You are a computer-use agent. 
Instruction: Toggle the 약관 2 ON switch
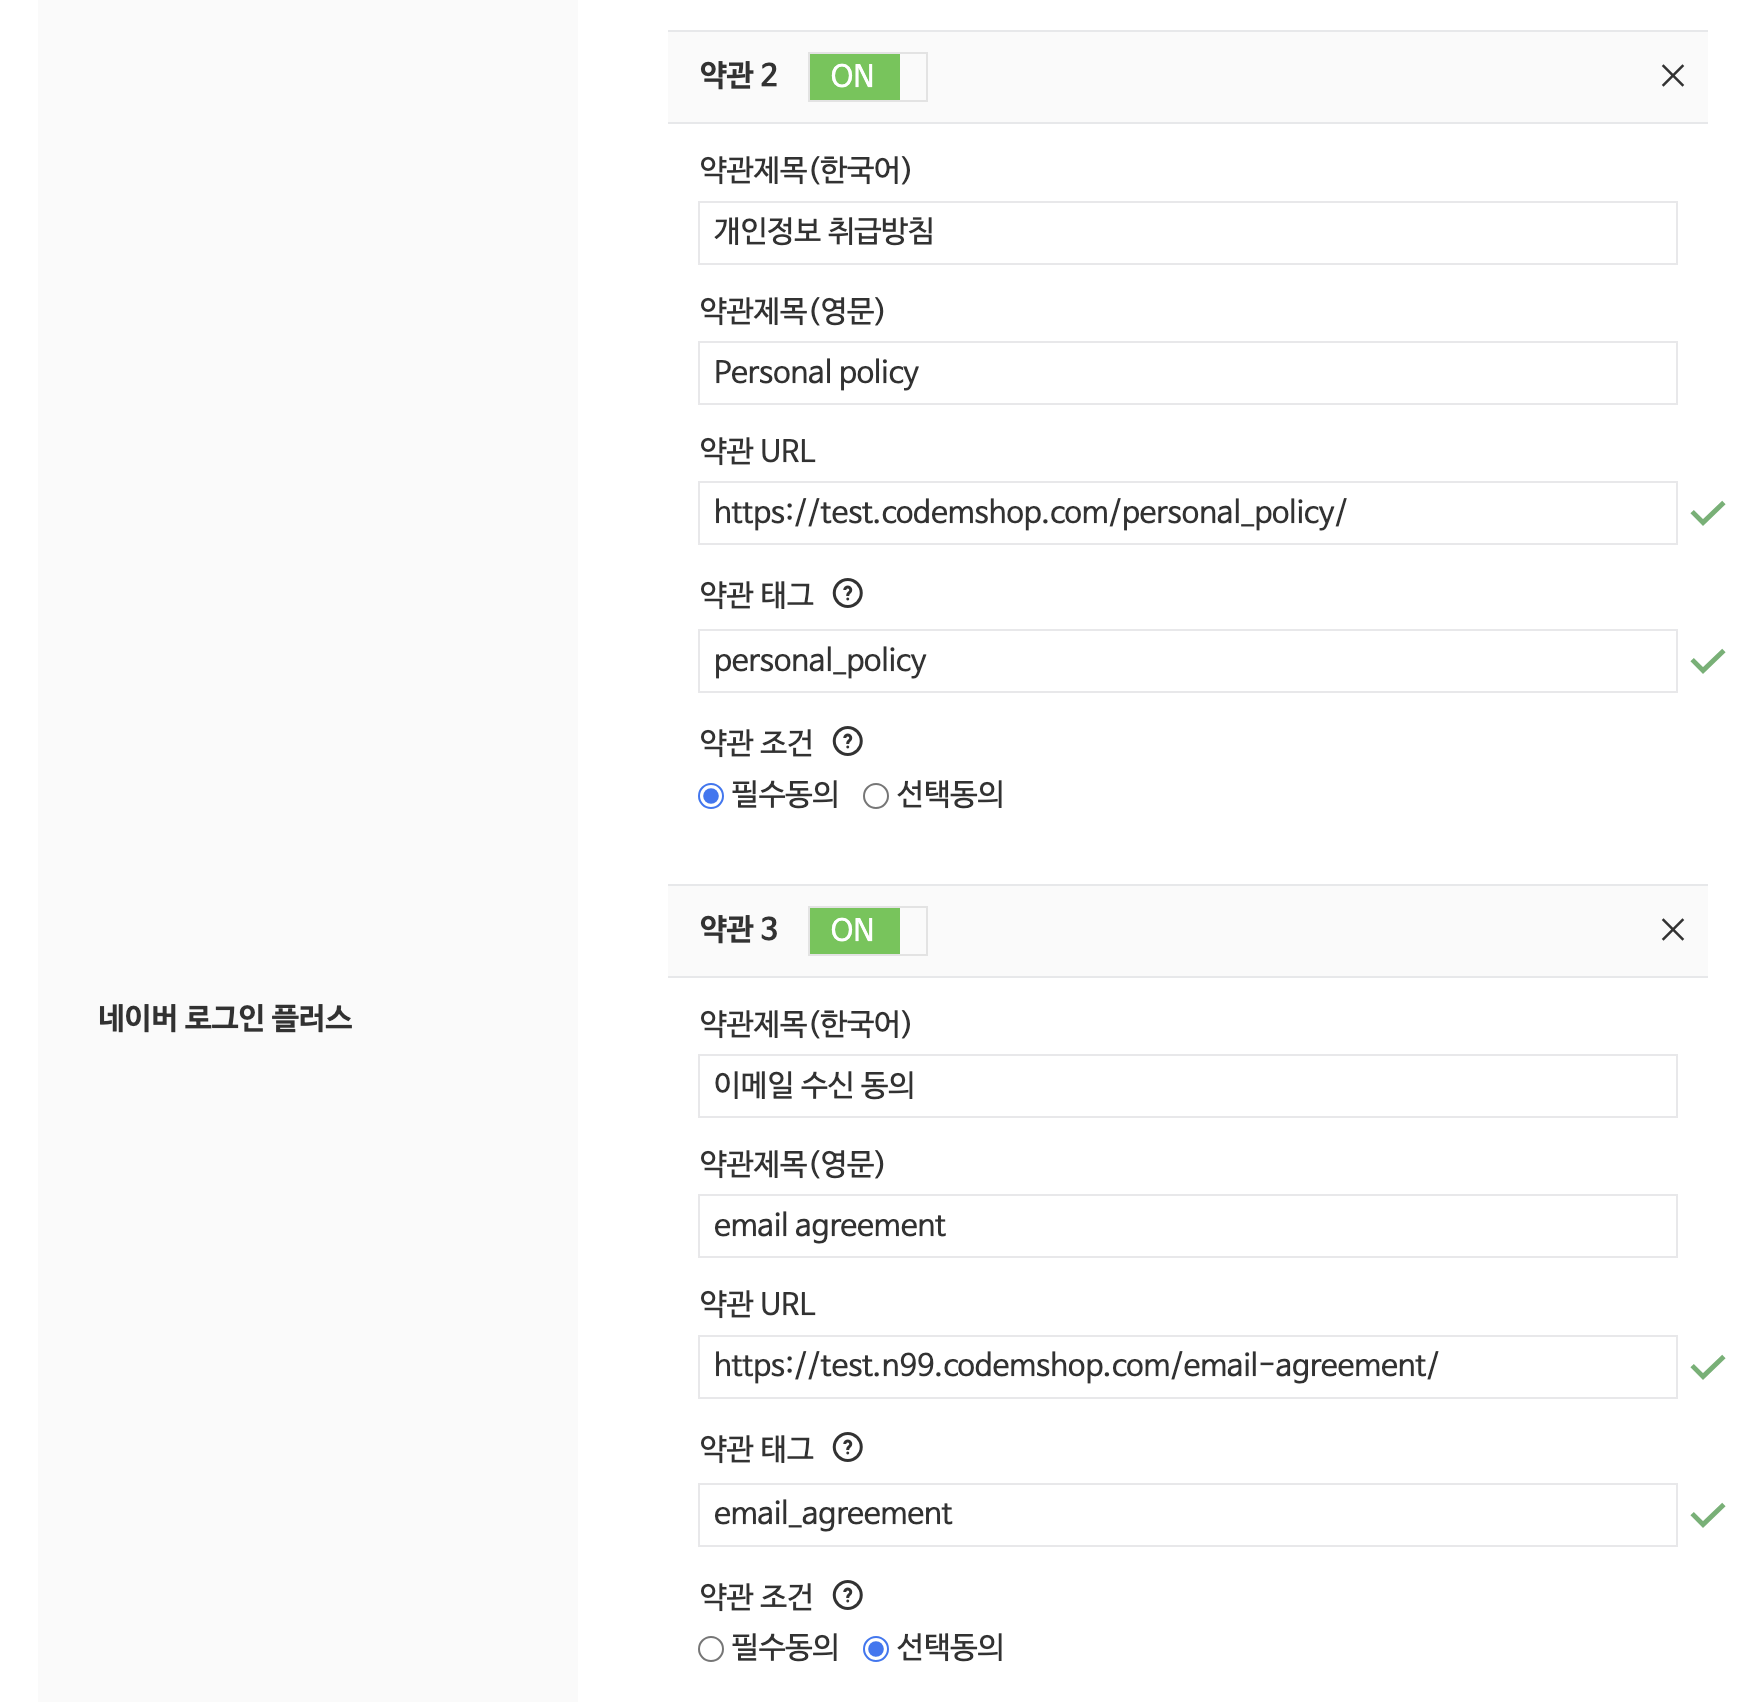(868, 77)
